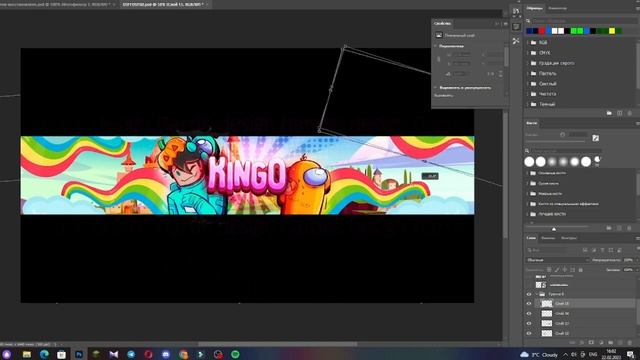This screenshot has height=360, width=640.
Task: Delete layer using trash icon
Action: 630,342
